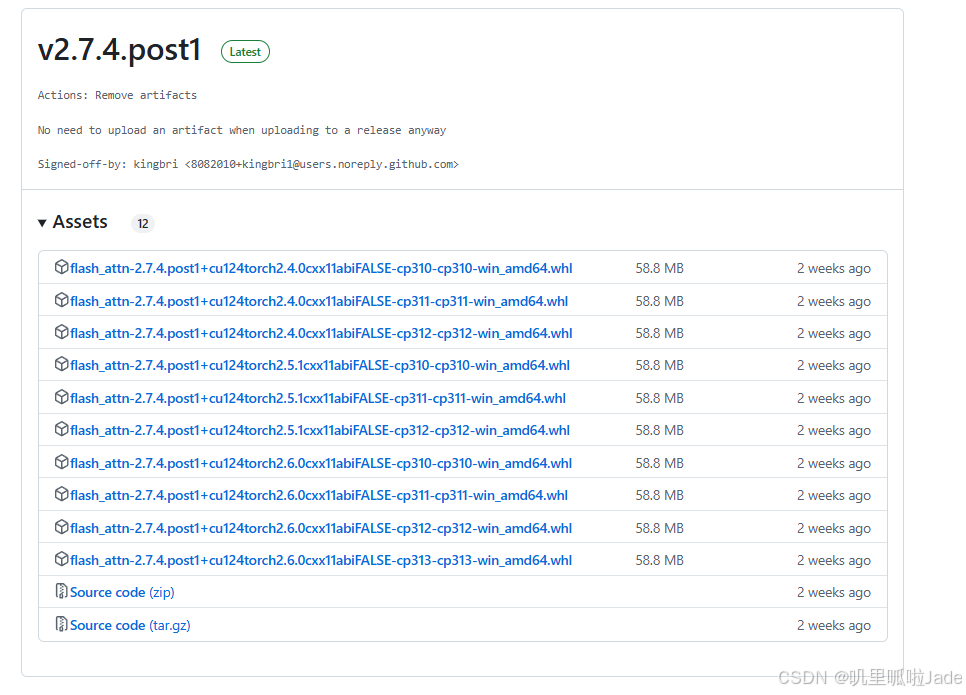This screenshot has width=966, height=695.
Task: Download torch2.4.0 cp311 win_amd64 wheel
Action: (x=319, y=301)
